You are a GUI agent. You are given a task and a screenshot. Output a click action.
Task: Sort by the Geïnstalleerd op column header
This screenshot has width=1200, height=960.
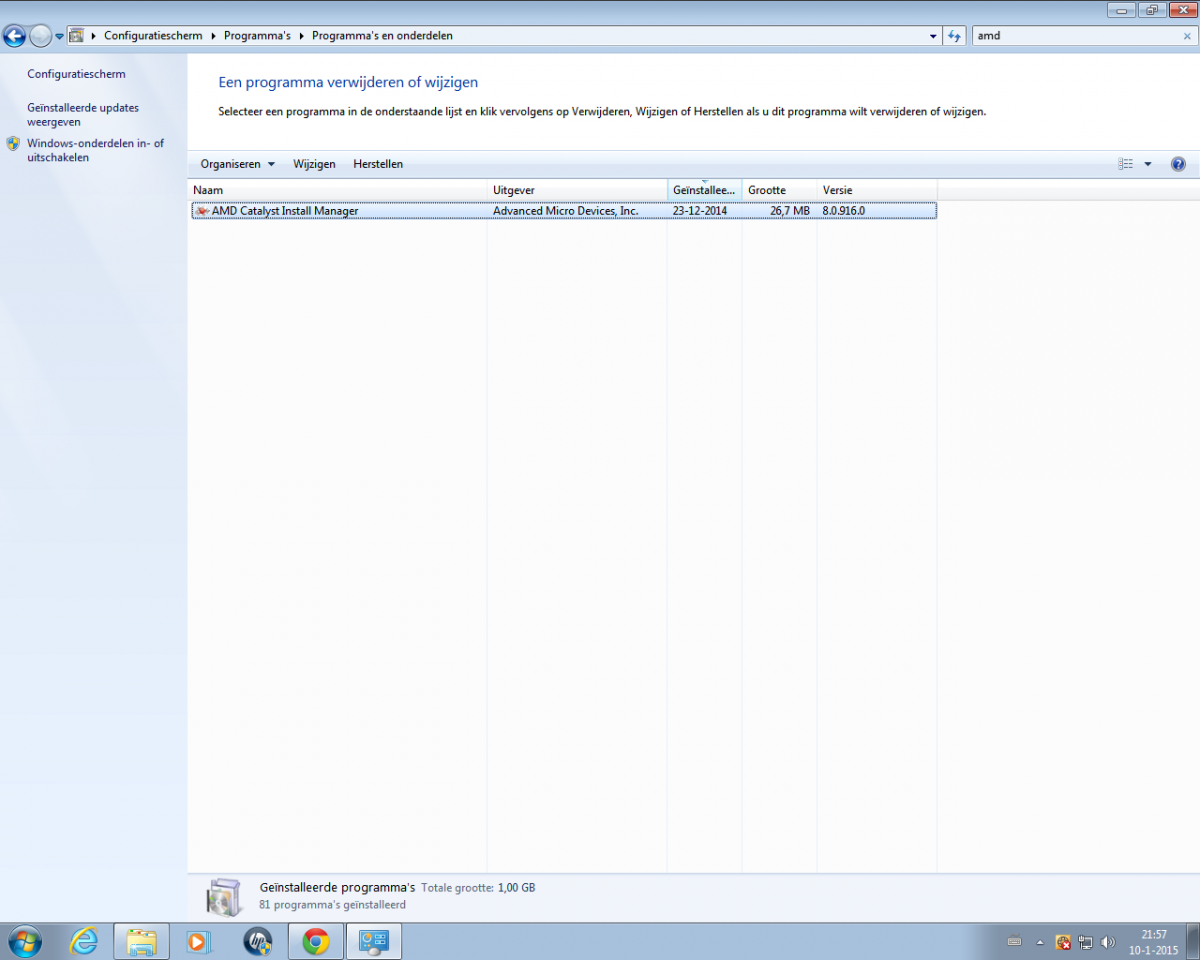[705, 190]
